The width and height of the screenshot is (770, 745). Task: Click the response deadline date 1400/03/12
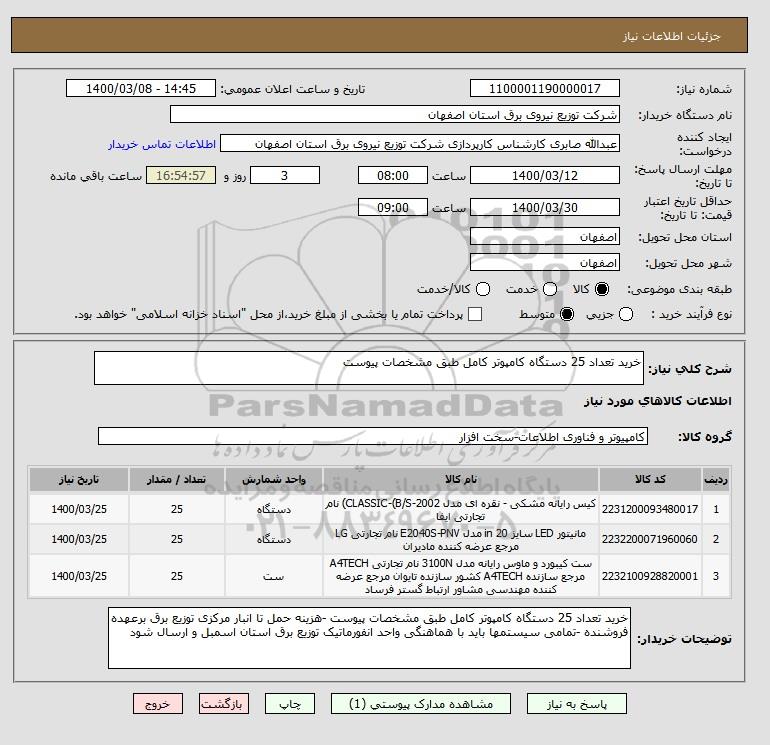tap(545, 175)
